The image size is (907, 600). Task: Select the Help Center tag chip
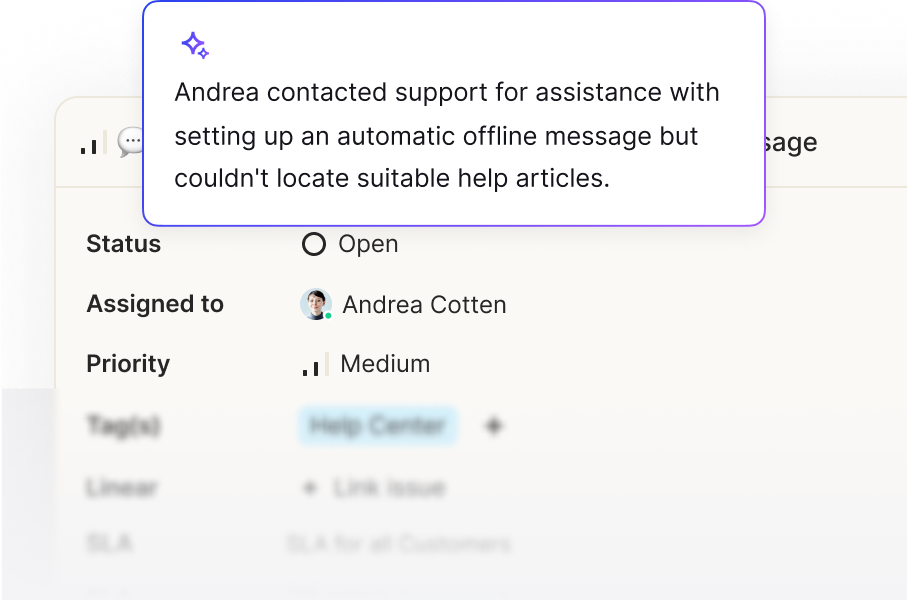pos(378,426)
